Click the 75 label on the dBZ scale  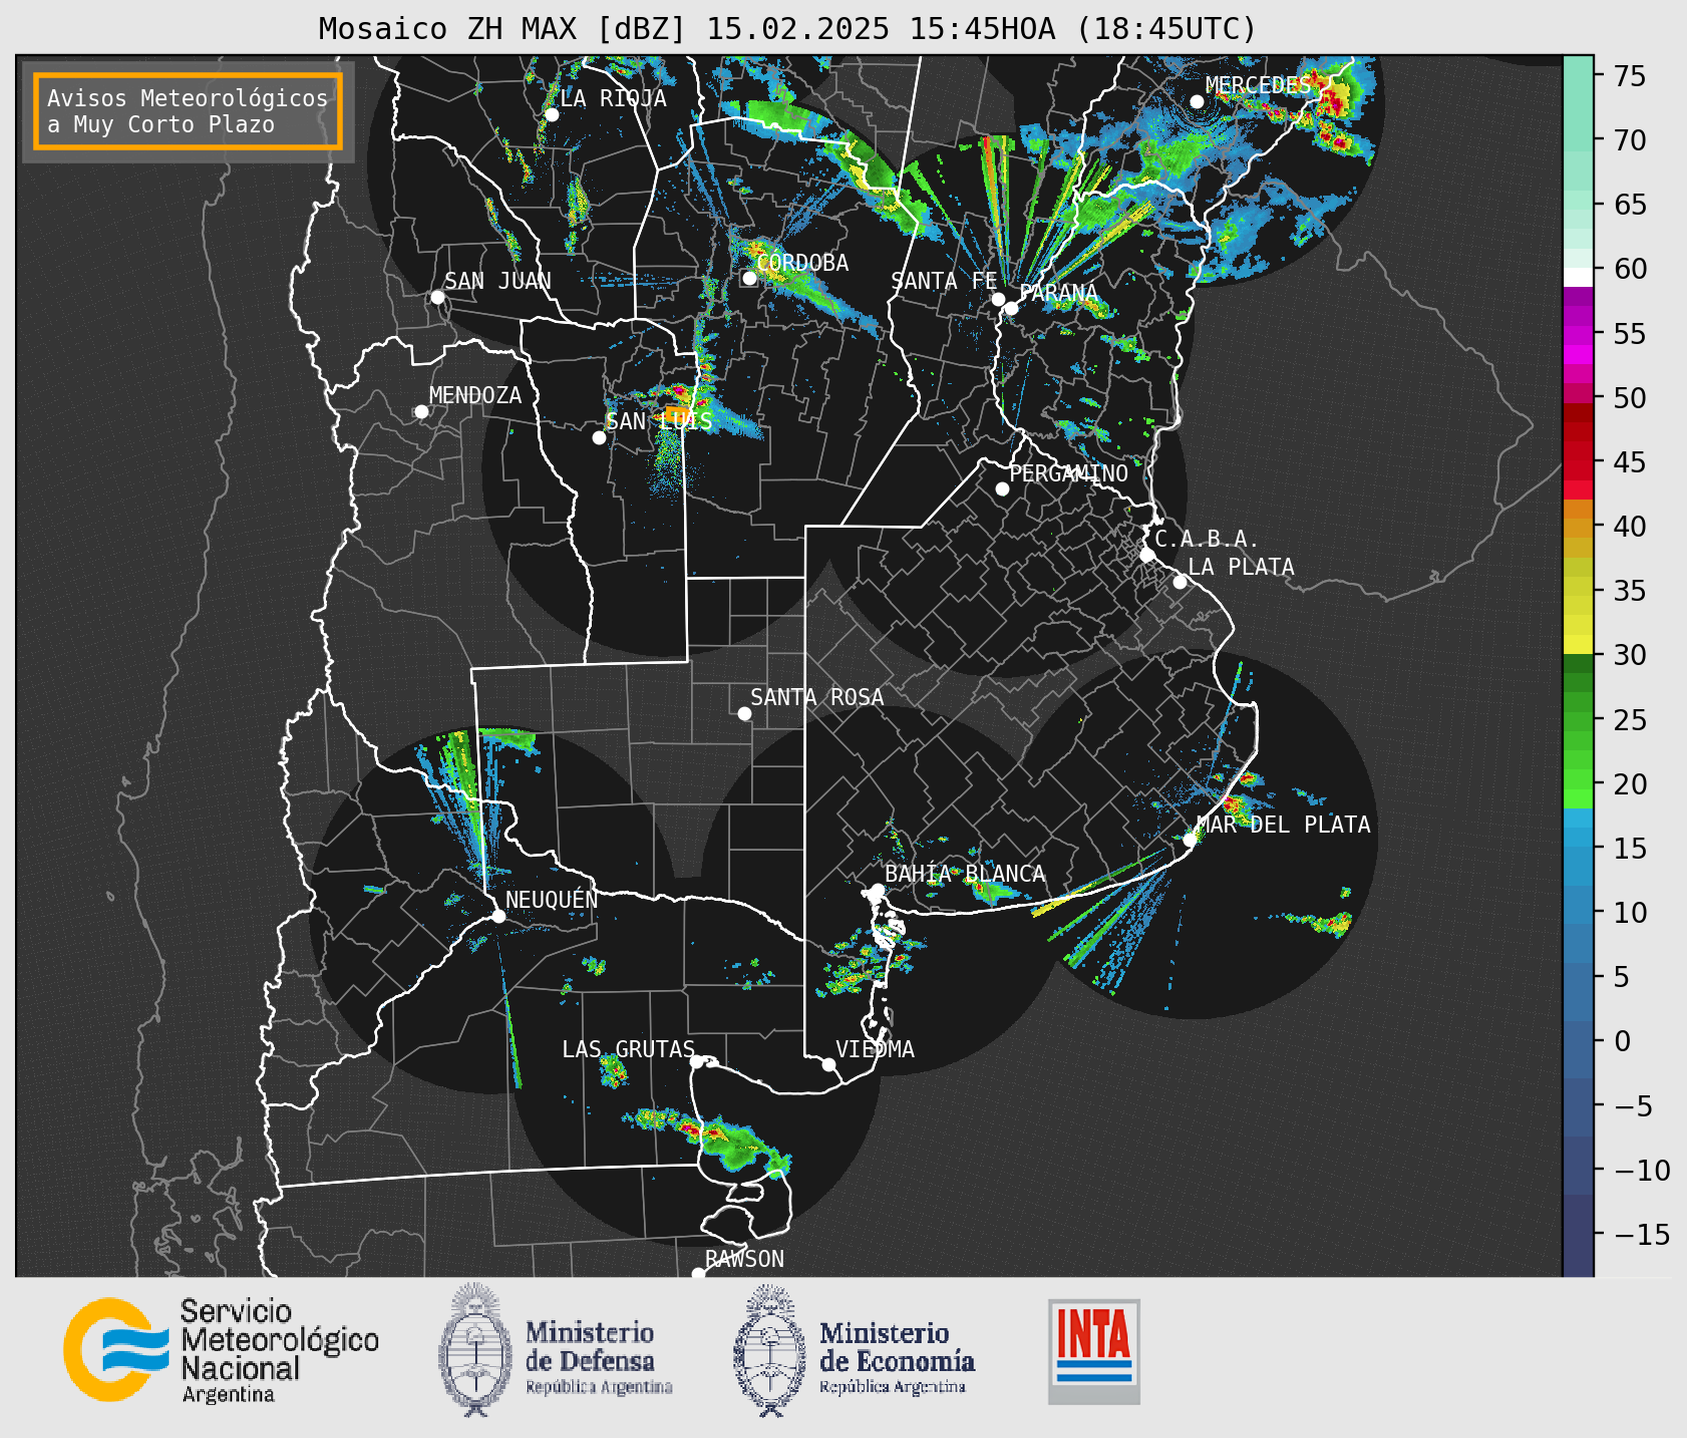pos(1629,76)
